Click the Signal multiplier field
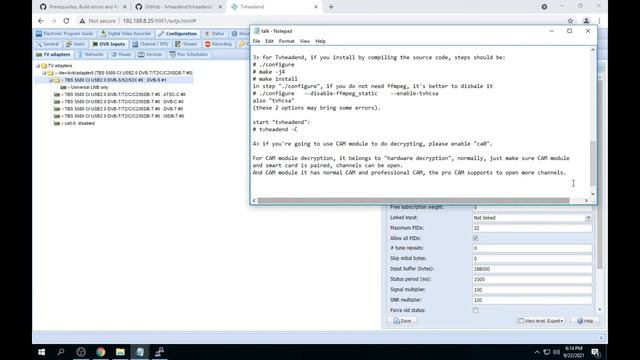640x360 pixels. point(532,289)
